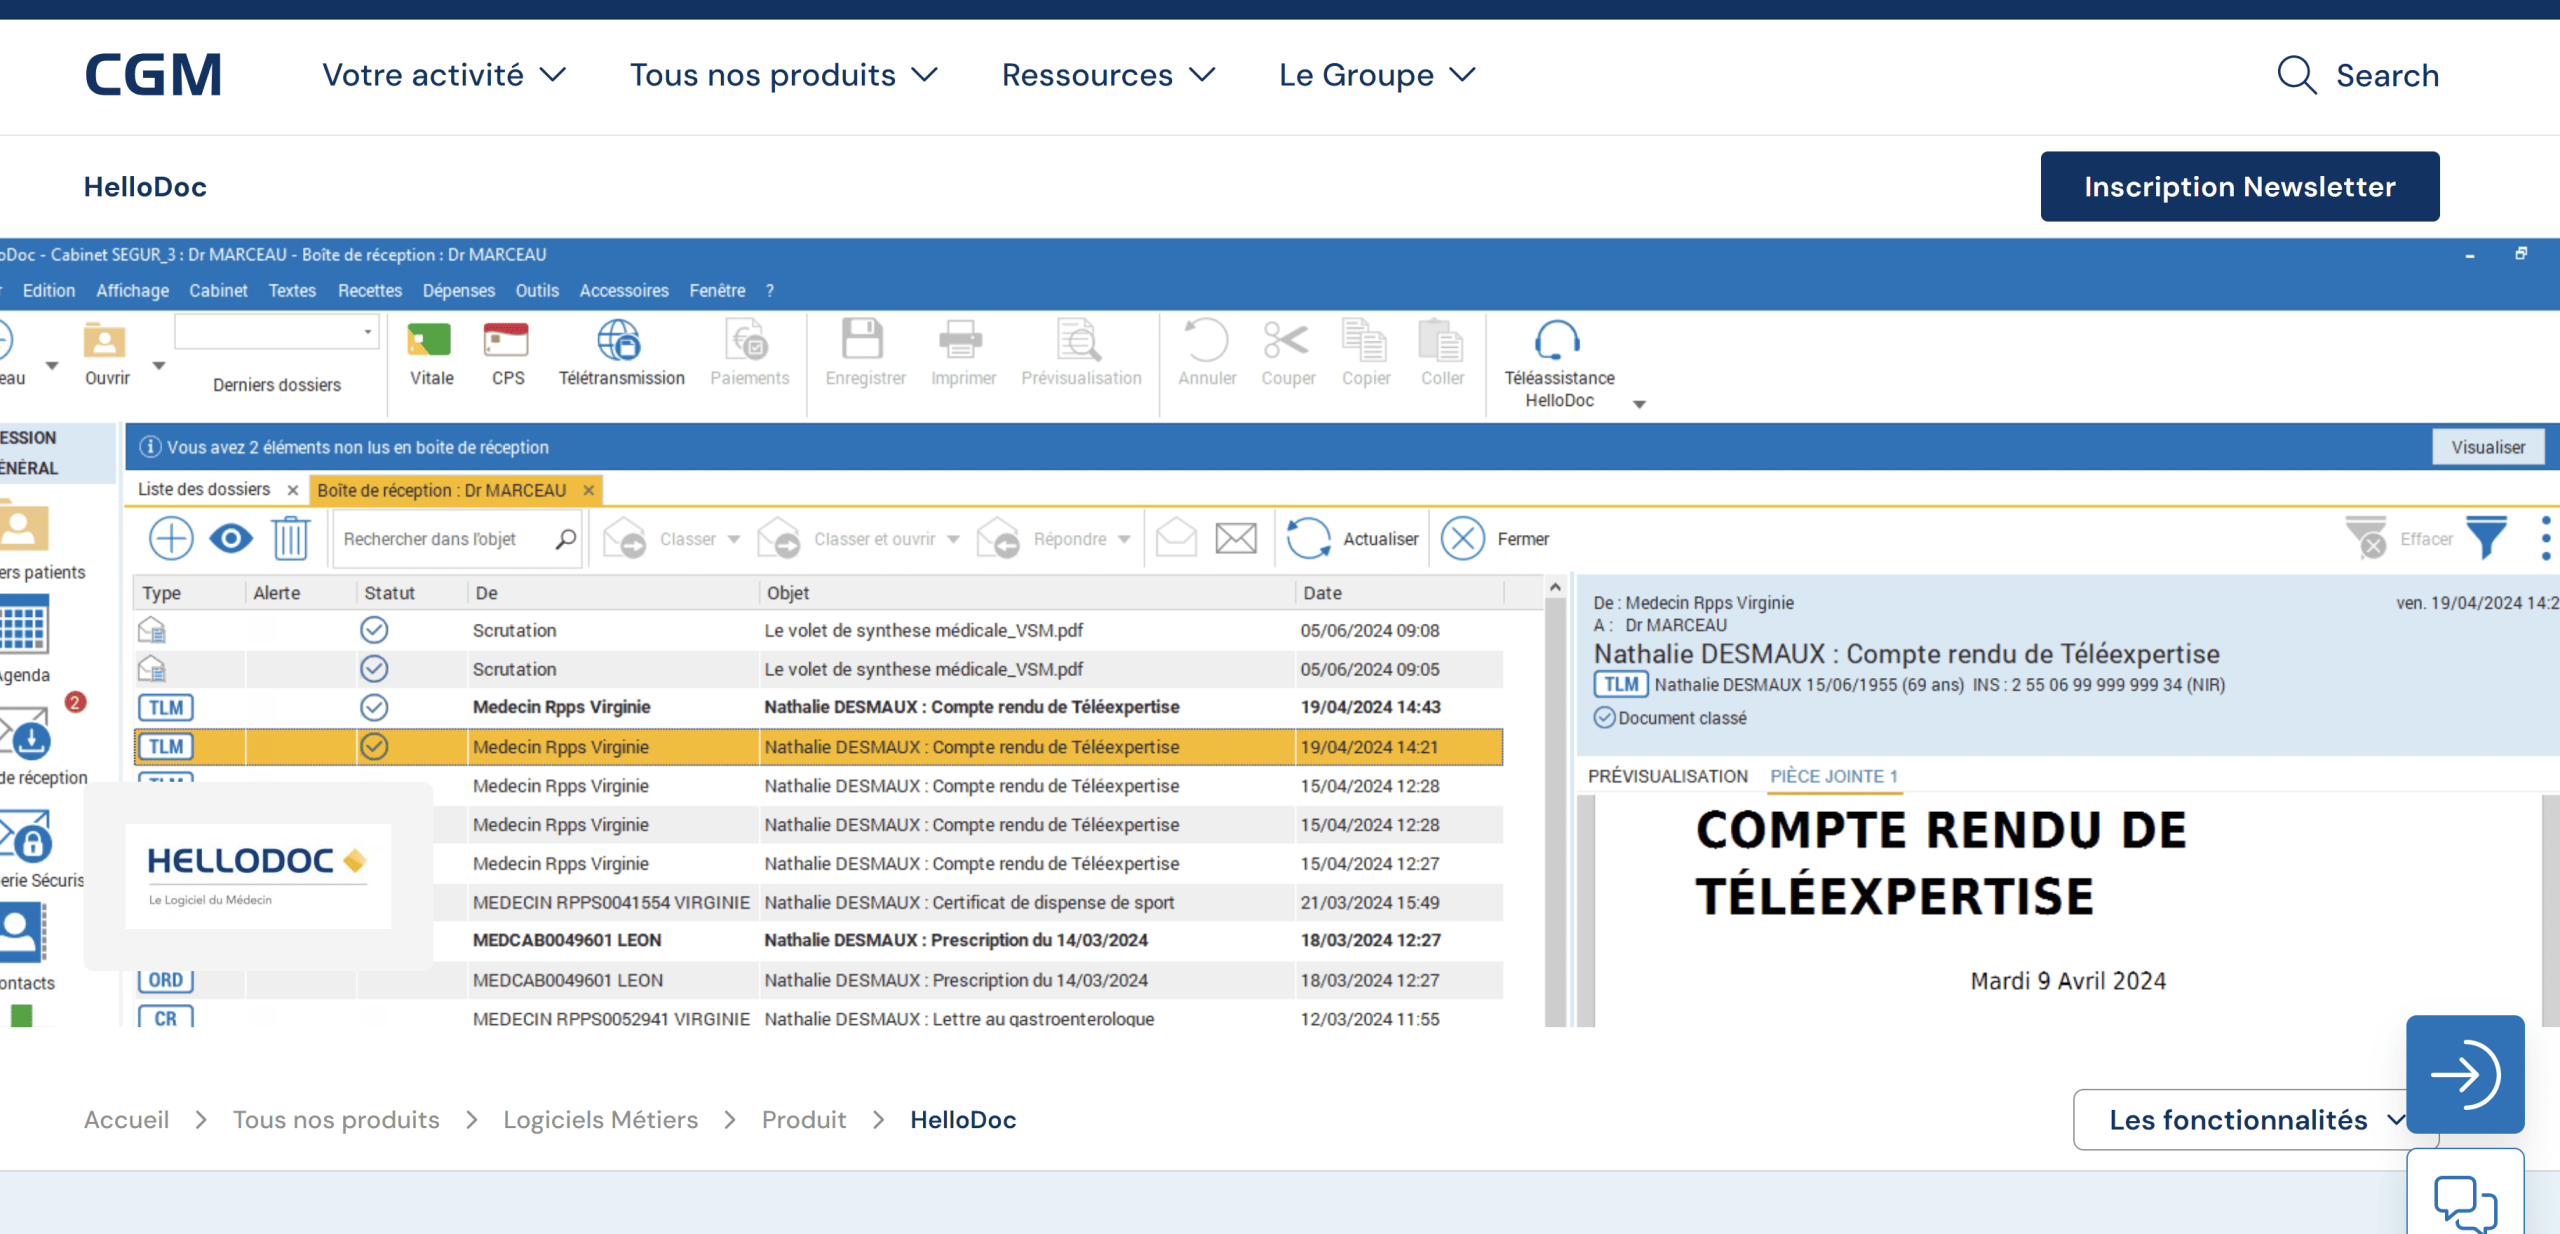
Task: Click the blue plus add icon
Action: [x=171, y=539]
